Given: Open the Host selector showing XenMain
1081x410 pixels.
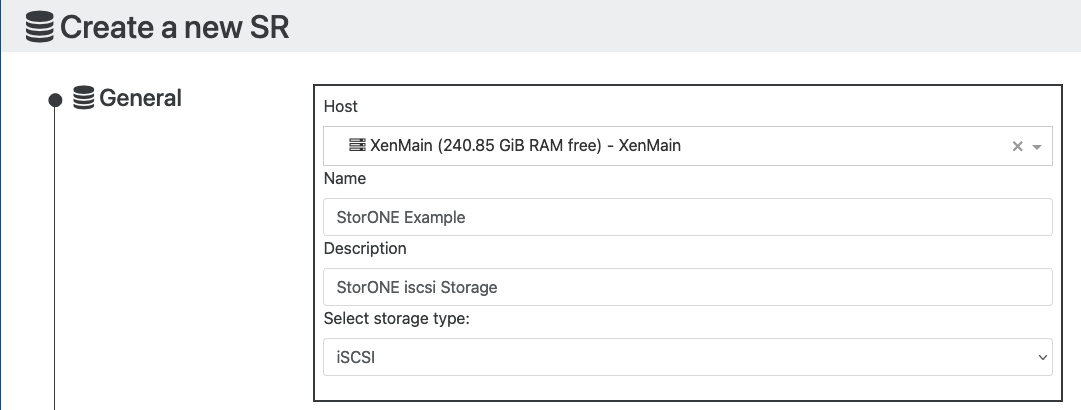Looking at the screenshot, I should 687,146.
